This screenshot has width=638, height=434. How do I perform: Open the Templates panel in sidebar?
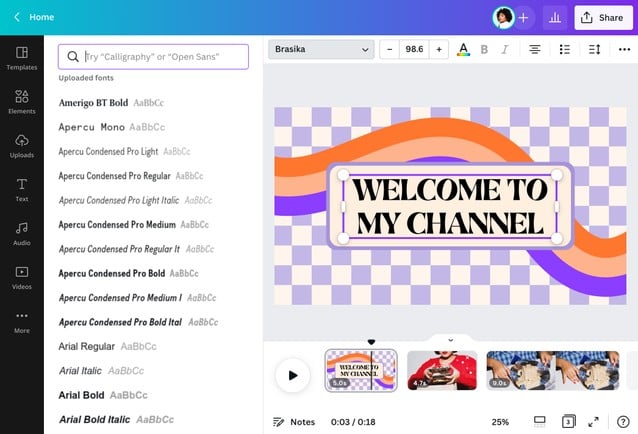tap(21, 57)
